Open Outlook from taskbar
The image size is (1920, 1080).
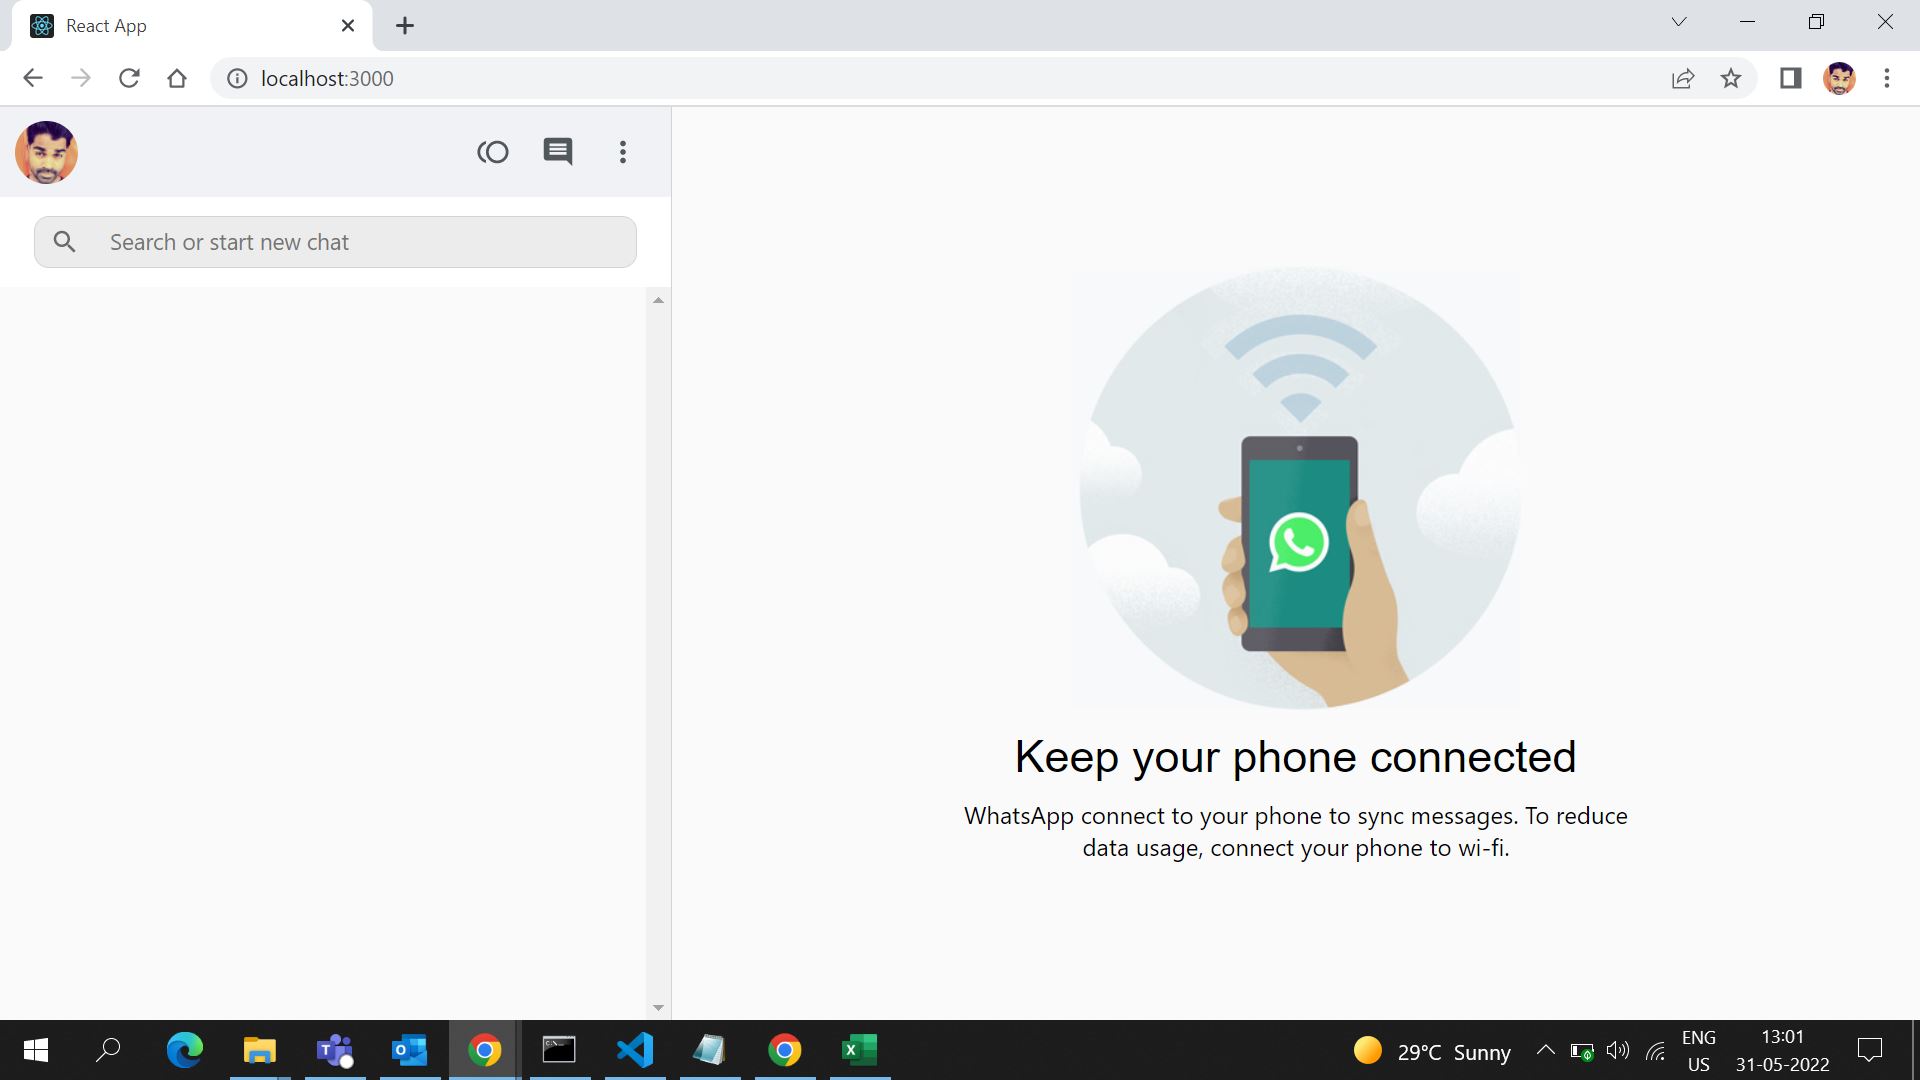click(410, 1050)
